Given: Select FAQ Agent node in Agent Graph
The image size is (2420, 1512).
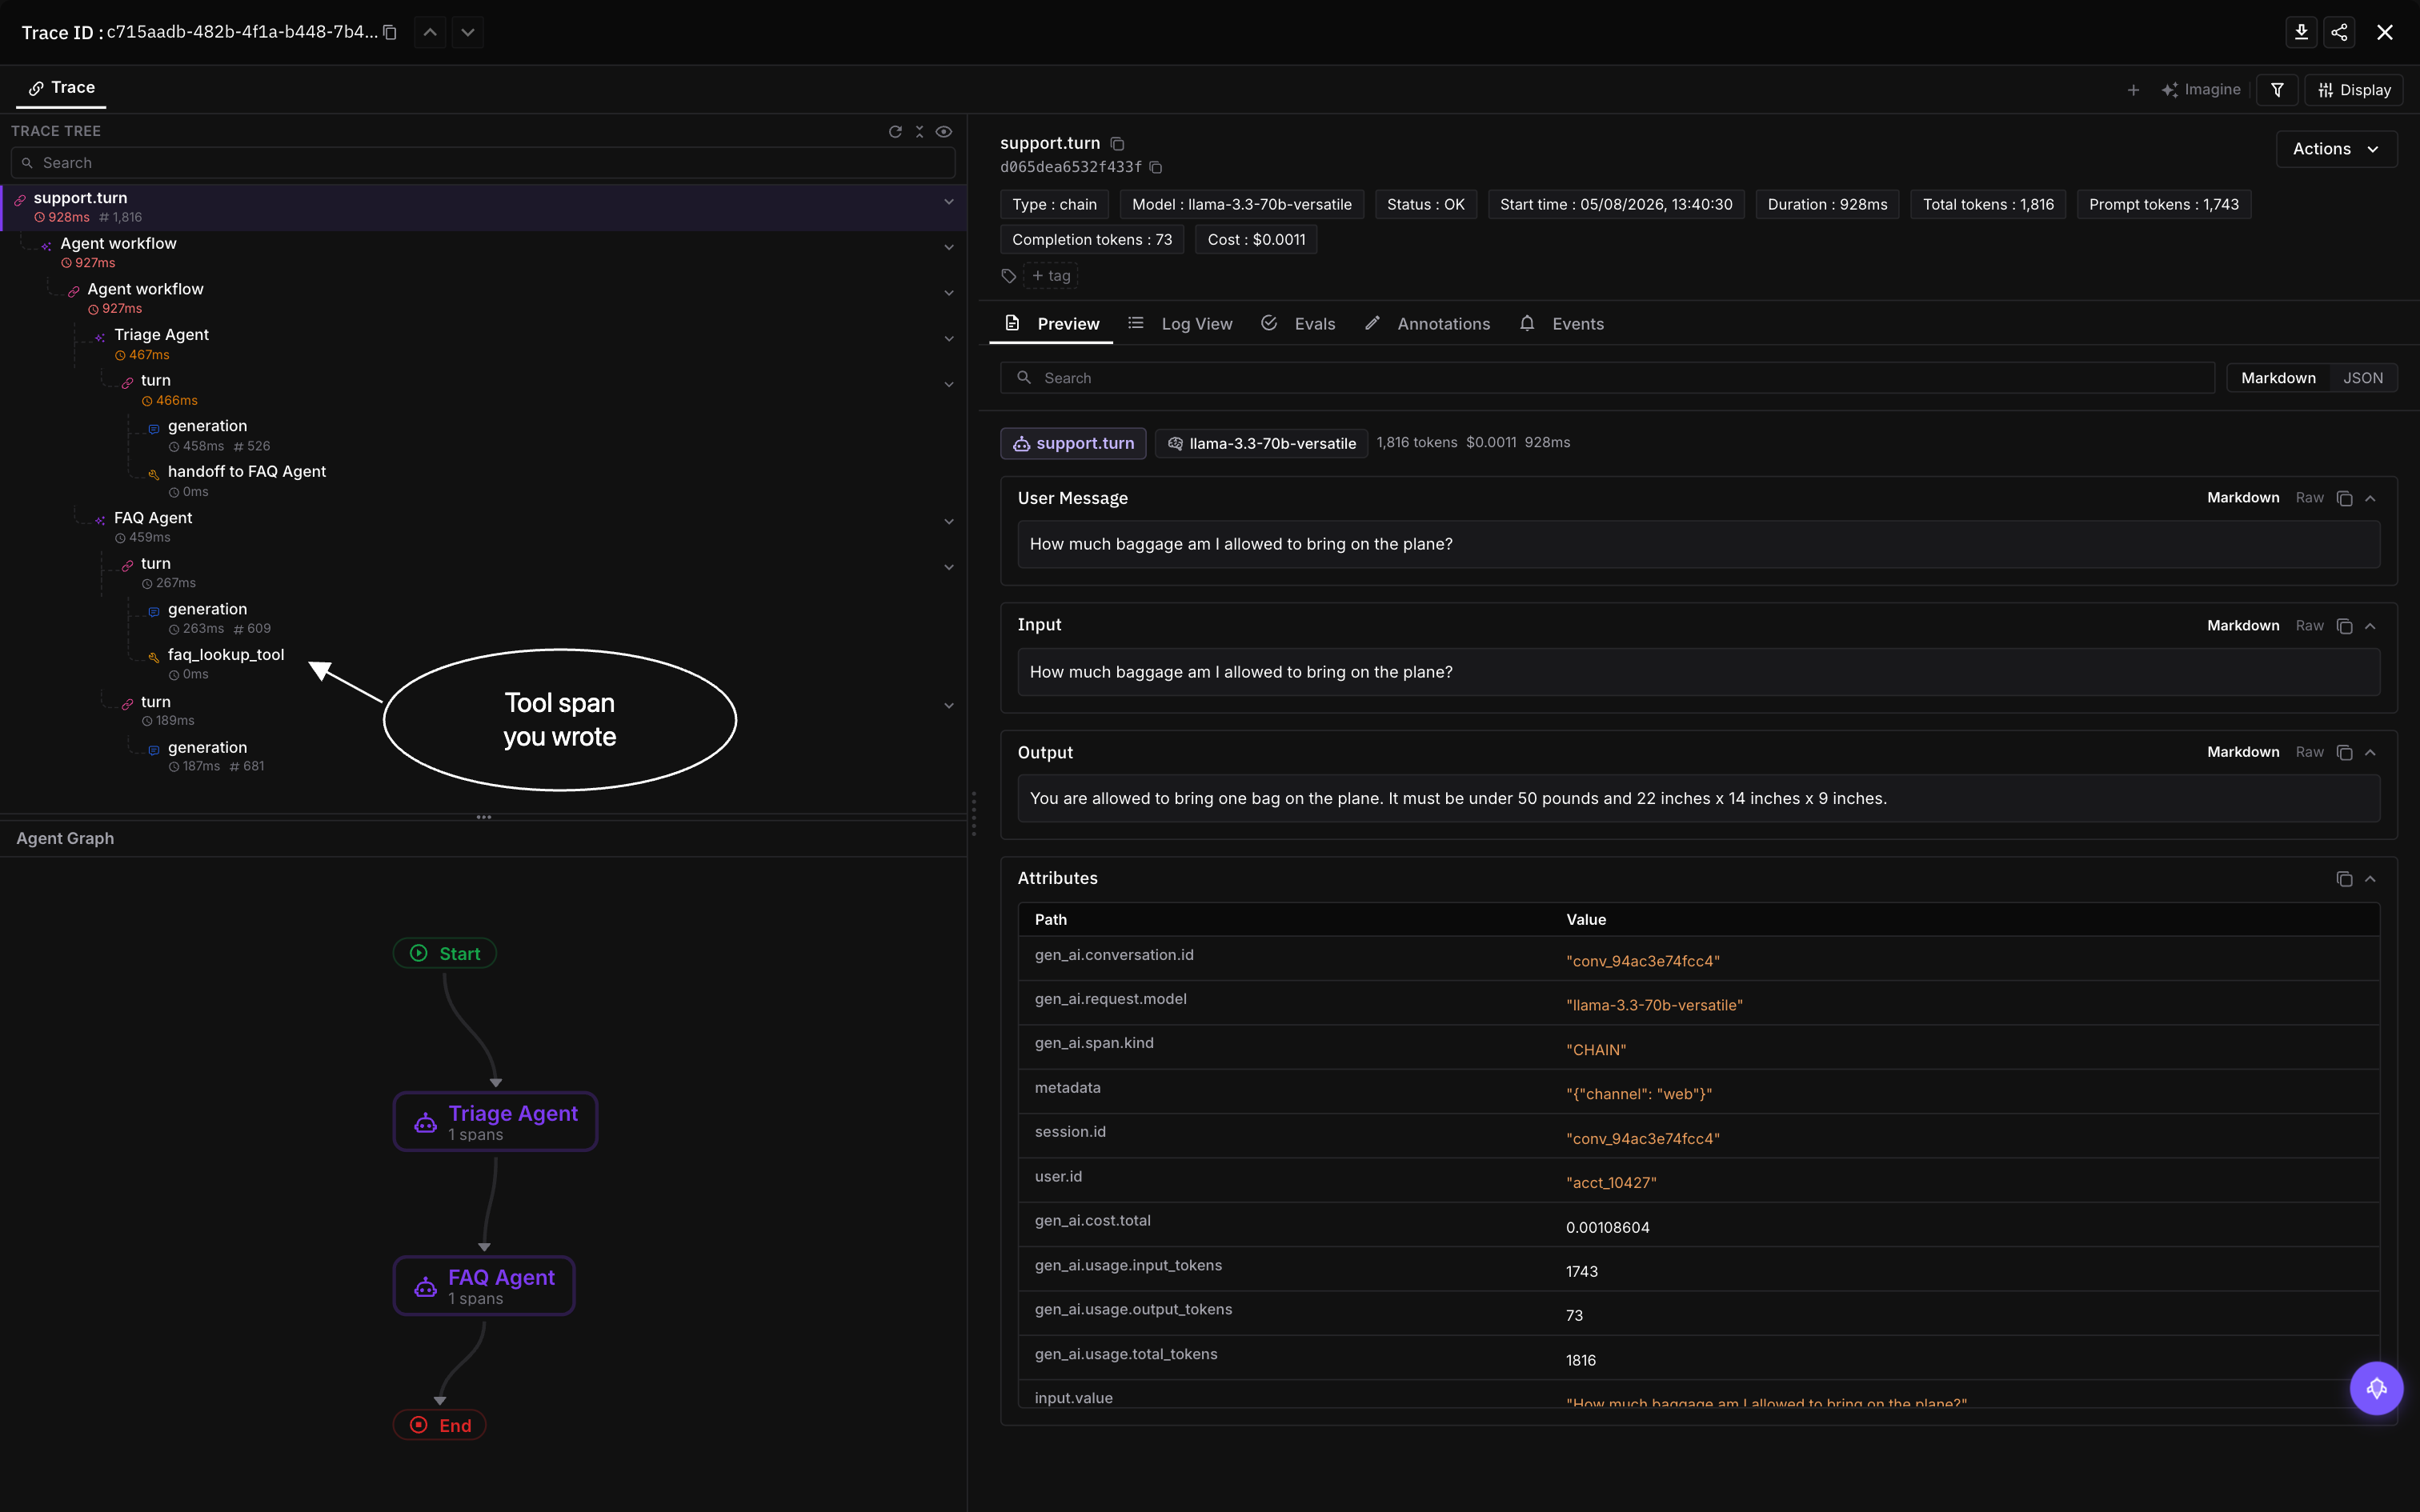Looking at the screenshot, I should [x=484, y=1285].
